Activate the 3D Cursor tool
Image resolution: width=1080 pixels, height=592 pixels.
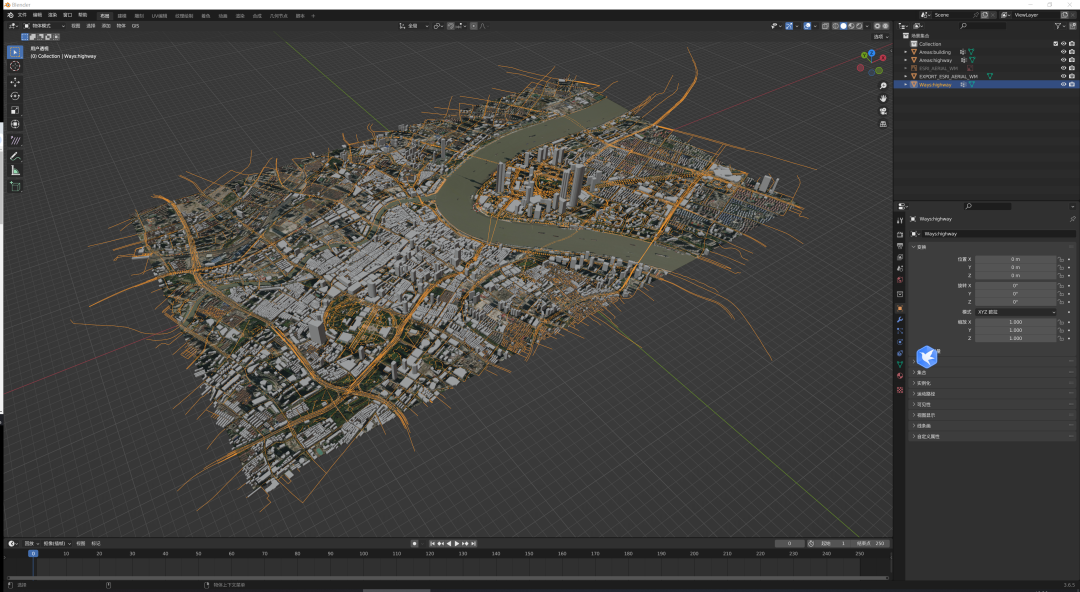coord(15,66)
